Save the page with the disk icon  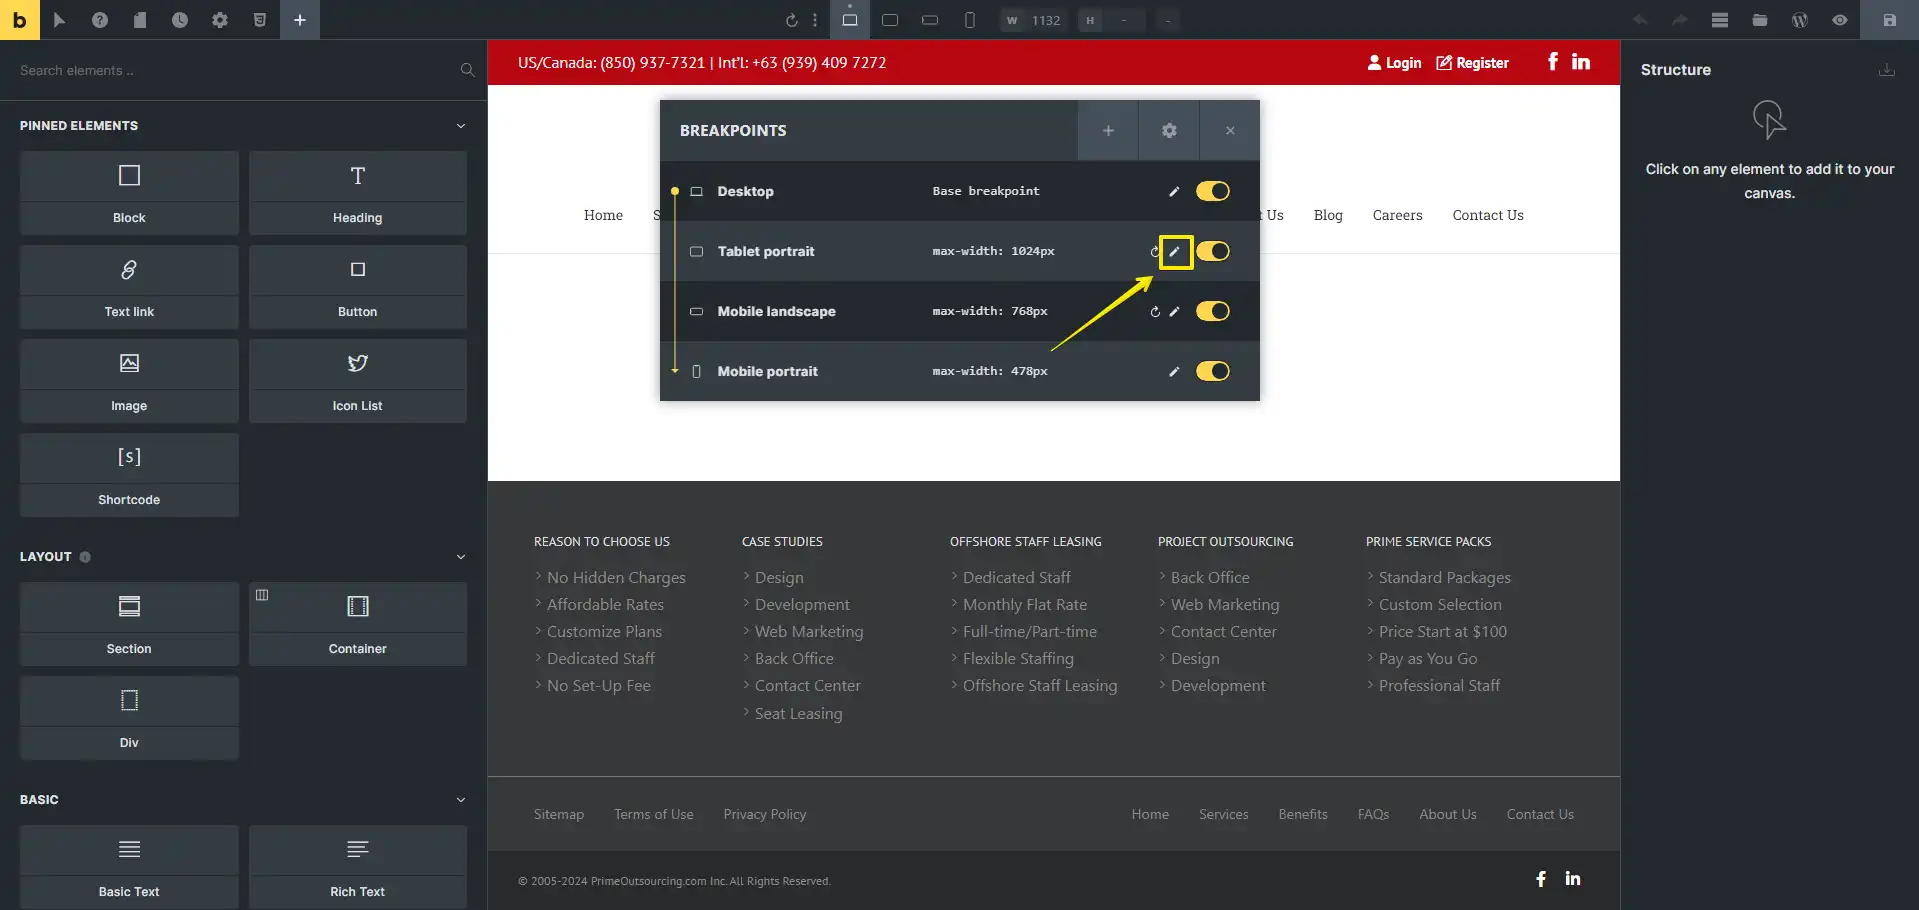[1890, 20]
